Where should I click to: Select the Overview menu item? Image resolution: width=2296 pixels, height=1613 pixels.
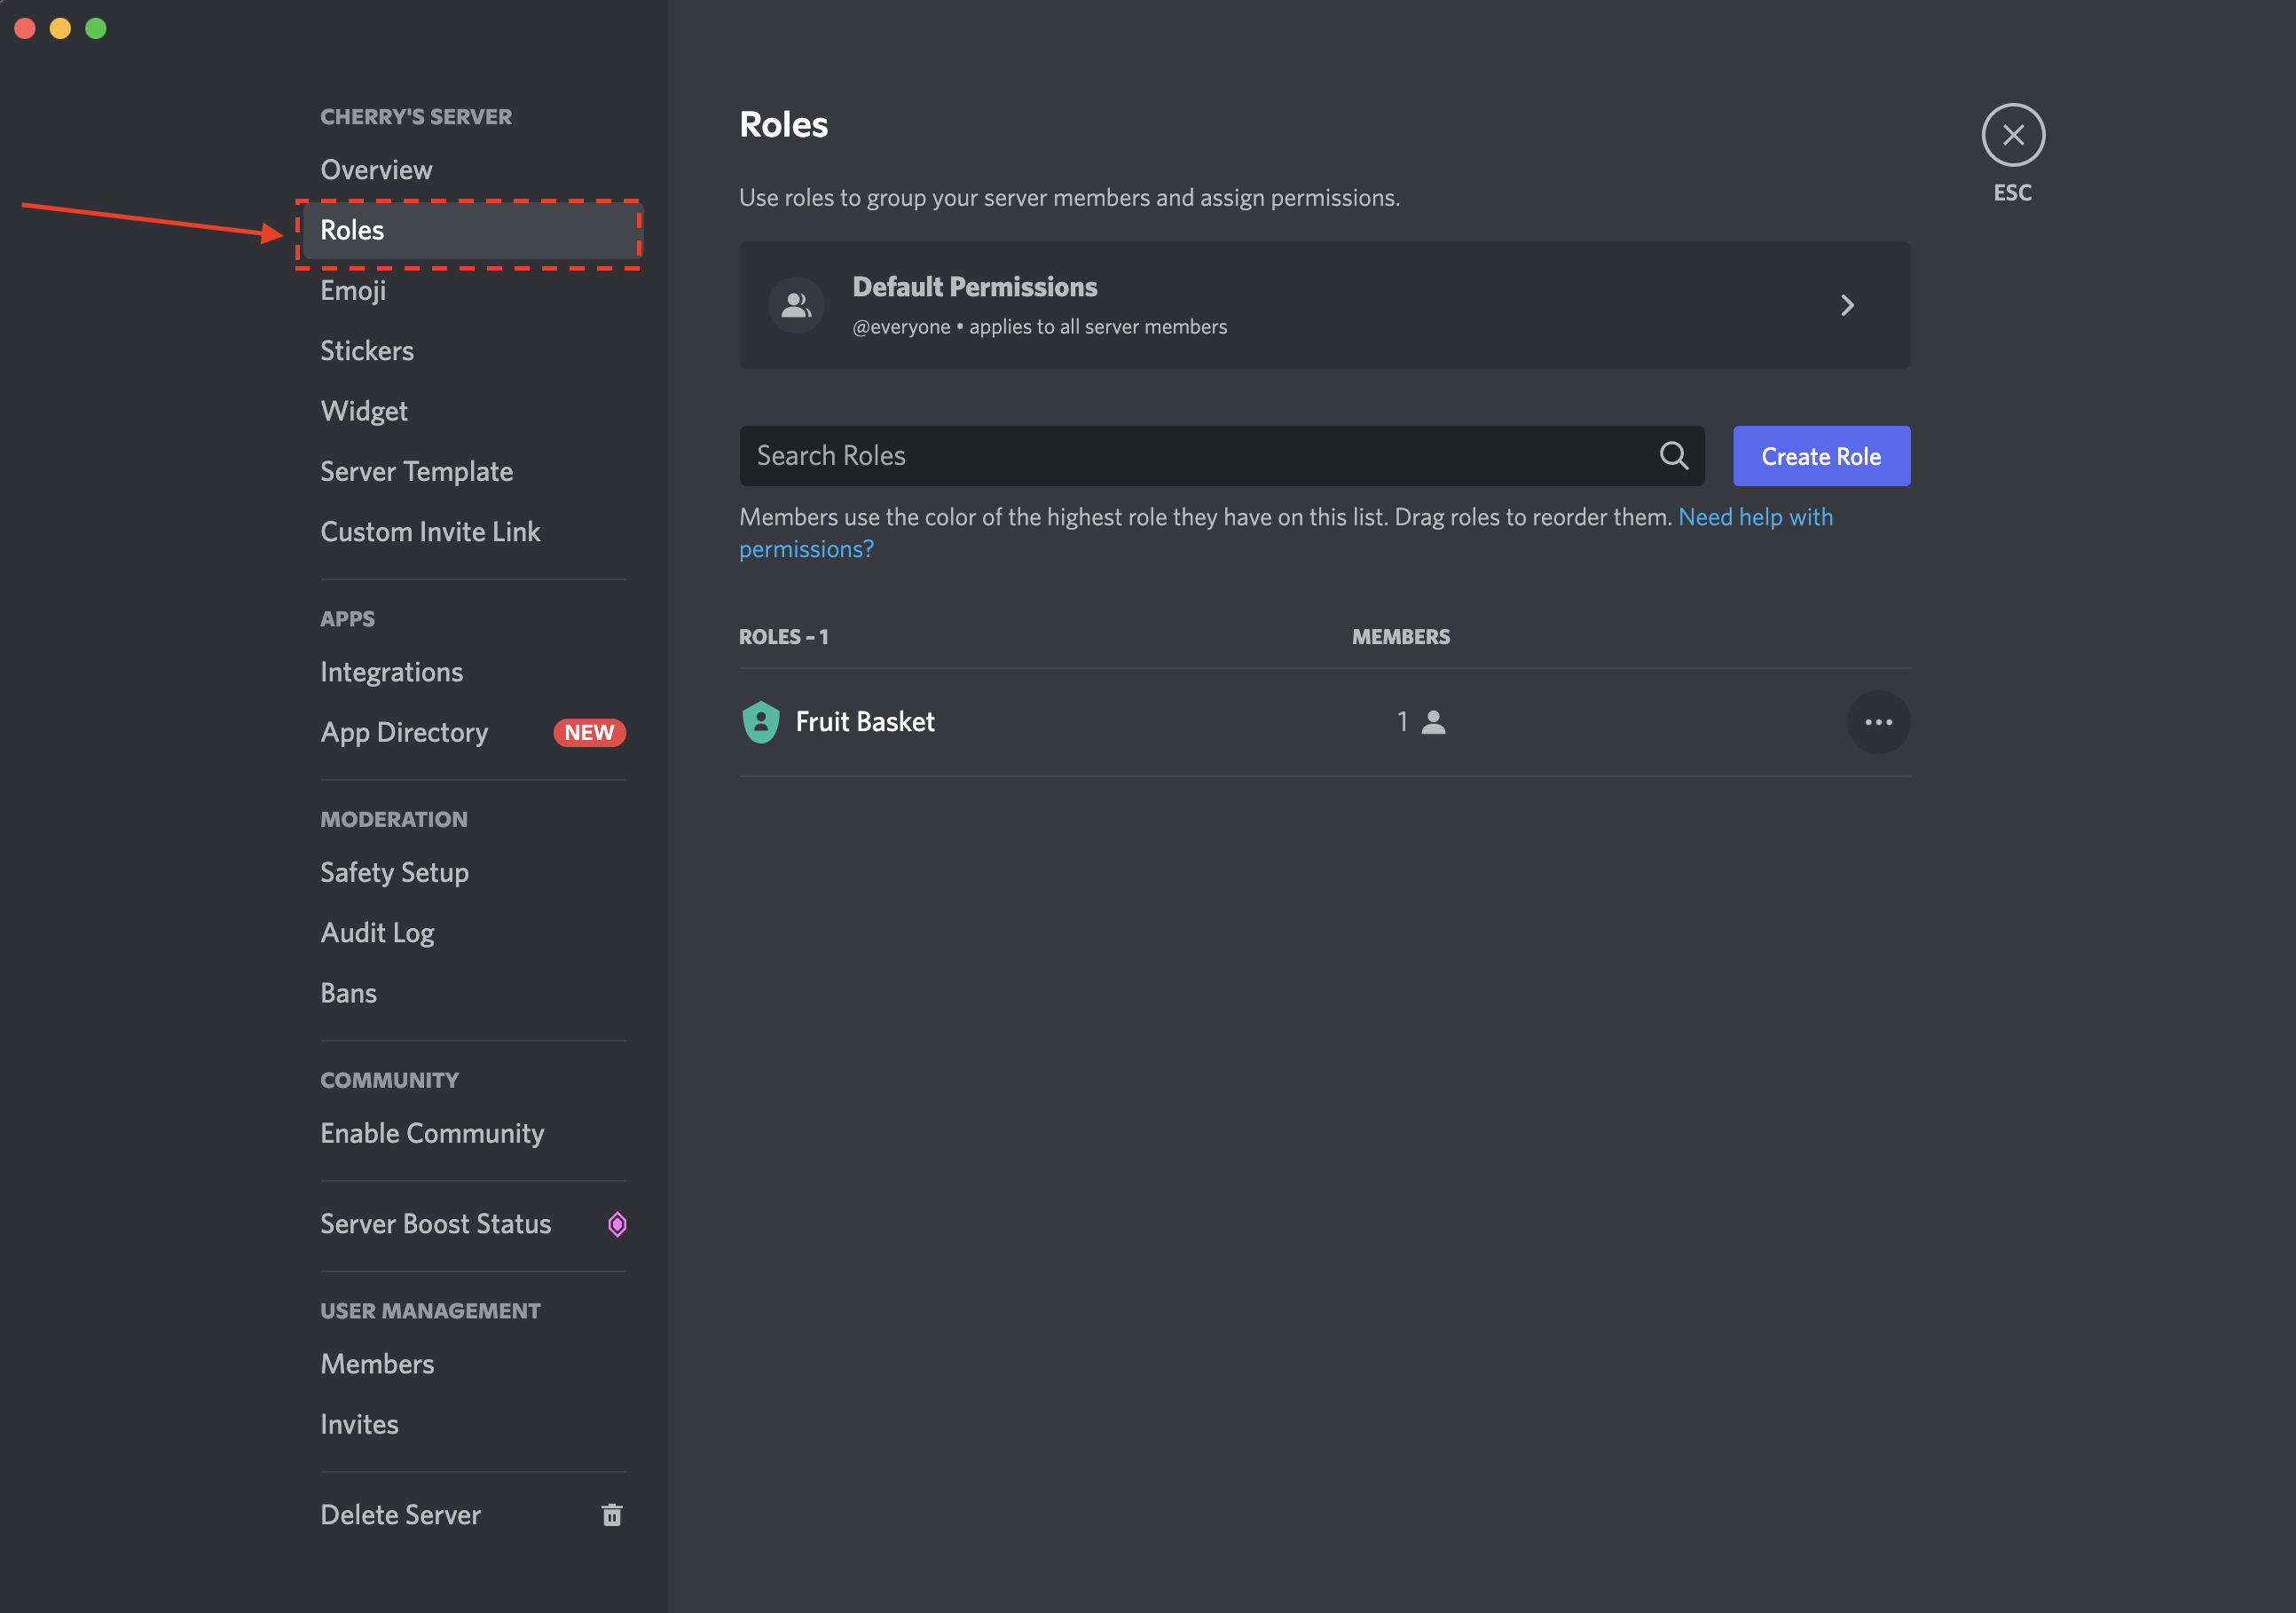coord(375,168)
